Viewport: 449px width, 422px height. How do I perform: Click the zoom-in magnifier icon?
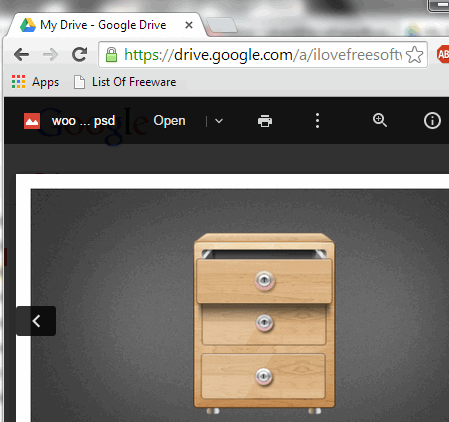(380, 120)
